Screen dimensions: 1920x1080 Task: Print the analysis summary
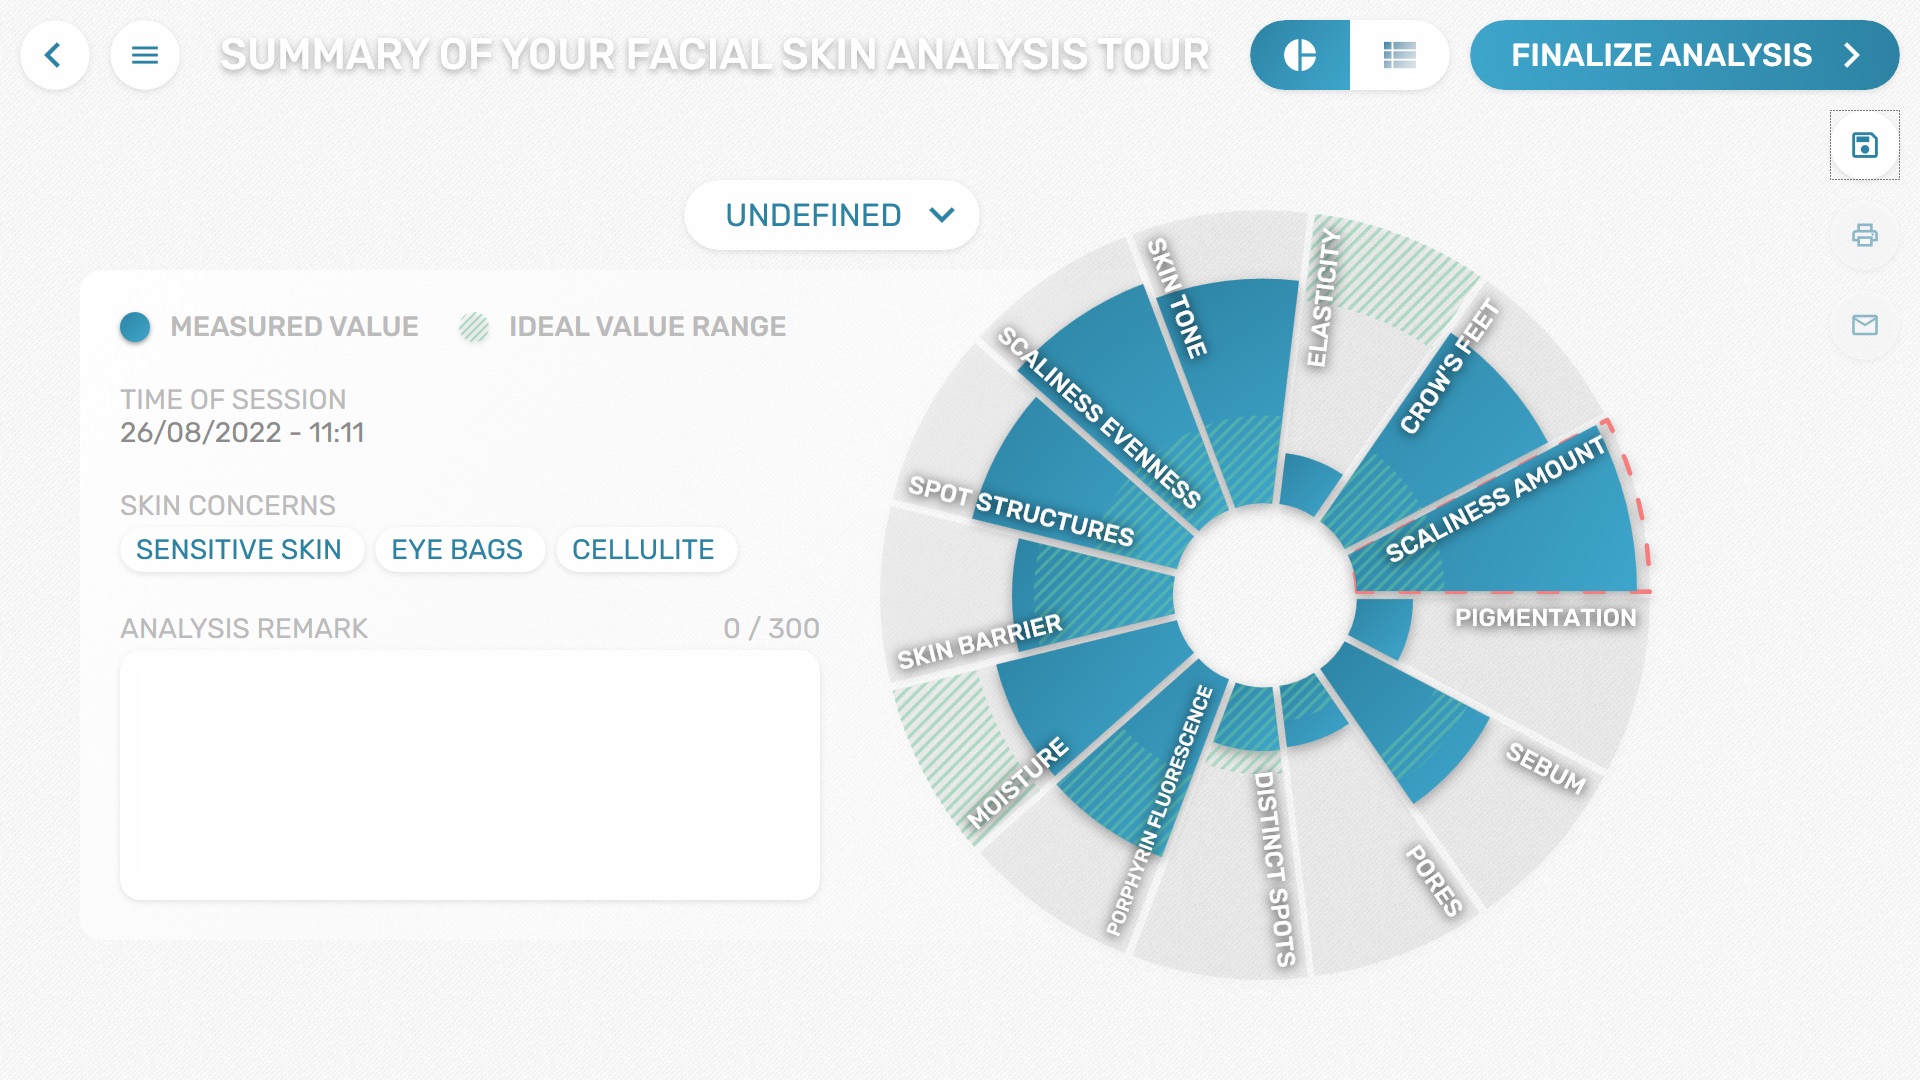(x=1864, y=235)
